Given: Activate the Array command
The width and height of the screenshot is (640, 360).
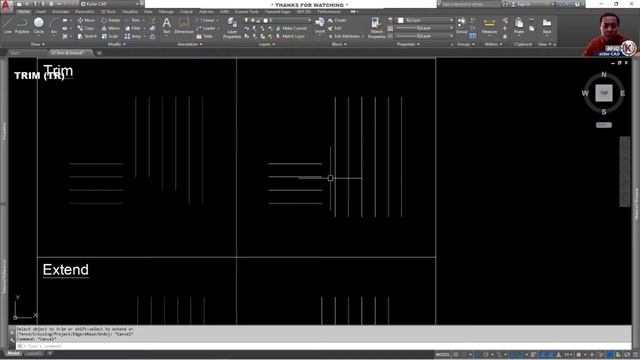Looking at the screenshot, I should point(133,36).
